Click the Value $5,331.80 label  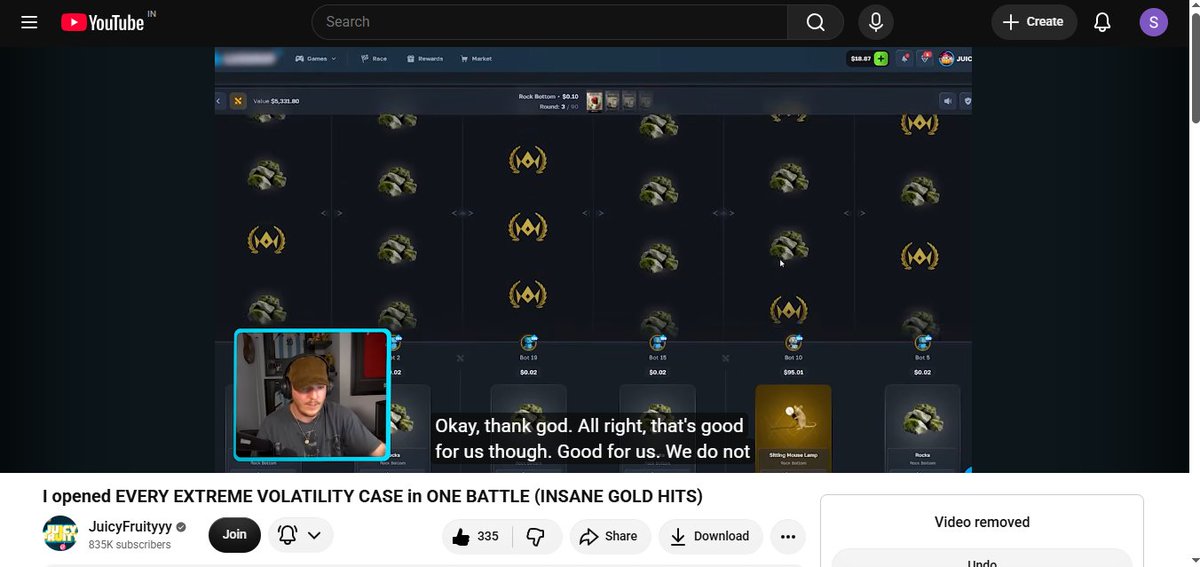(x=276, y=101)
